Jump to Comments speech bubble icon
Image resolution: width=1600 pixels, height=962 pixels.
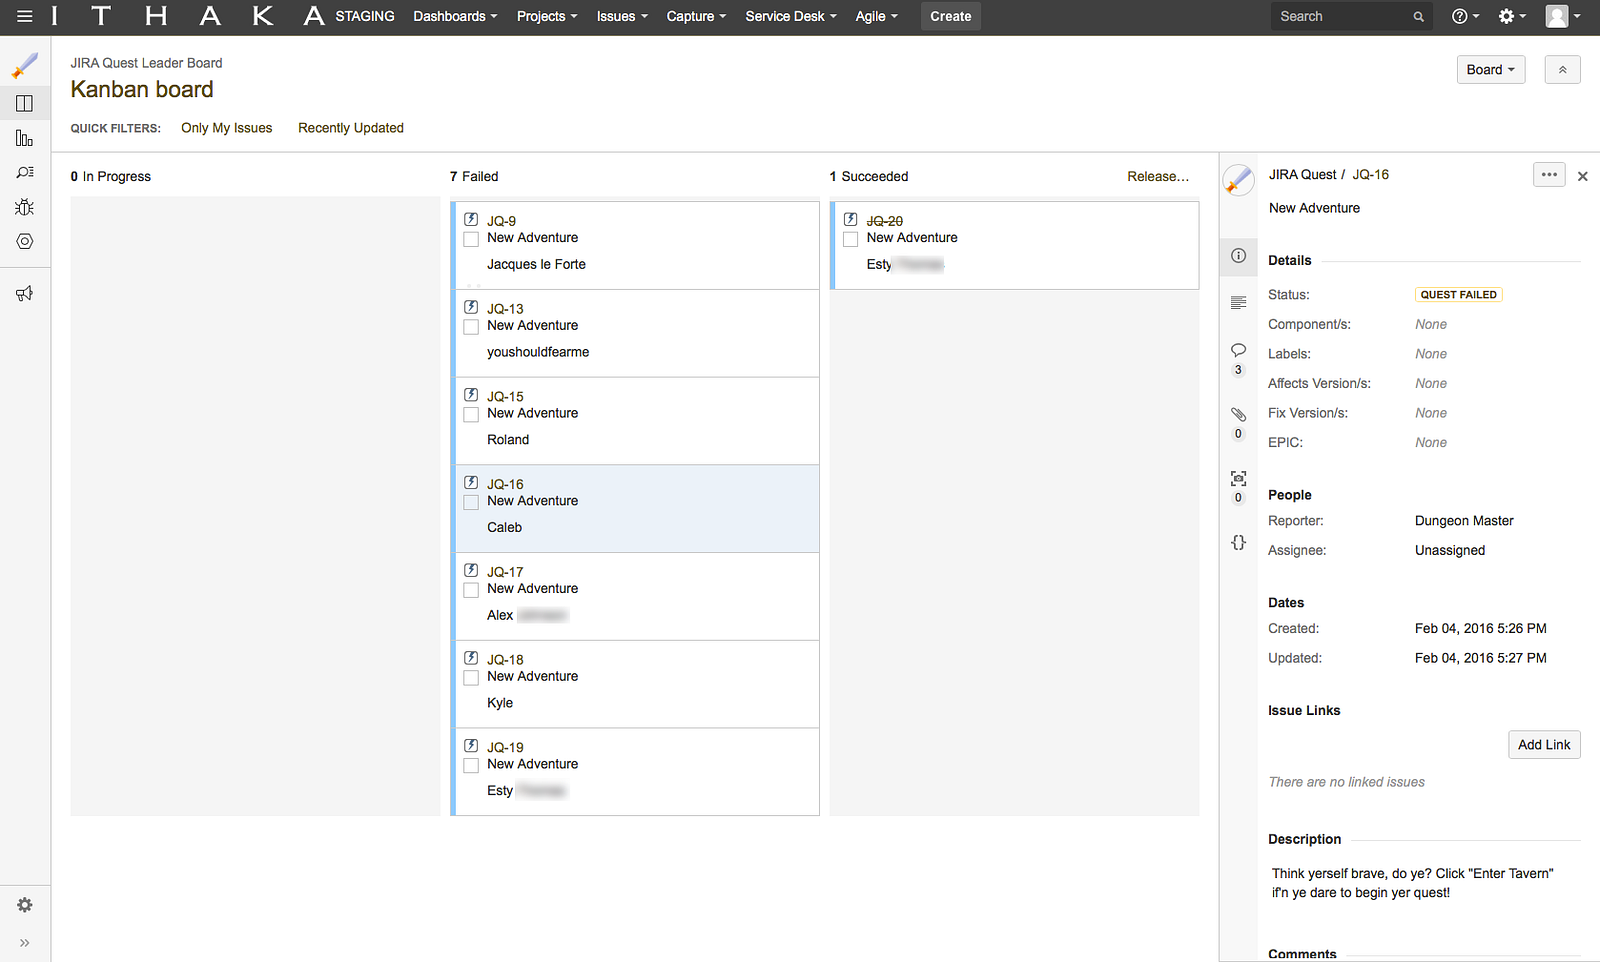point(1238,350)
